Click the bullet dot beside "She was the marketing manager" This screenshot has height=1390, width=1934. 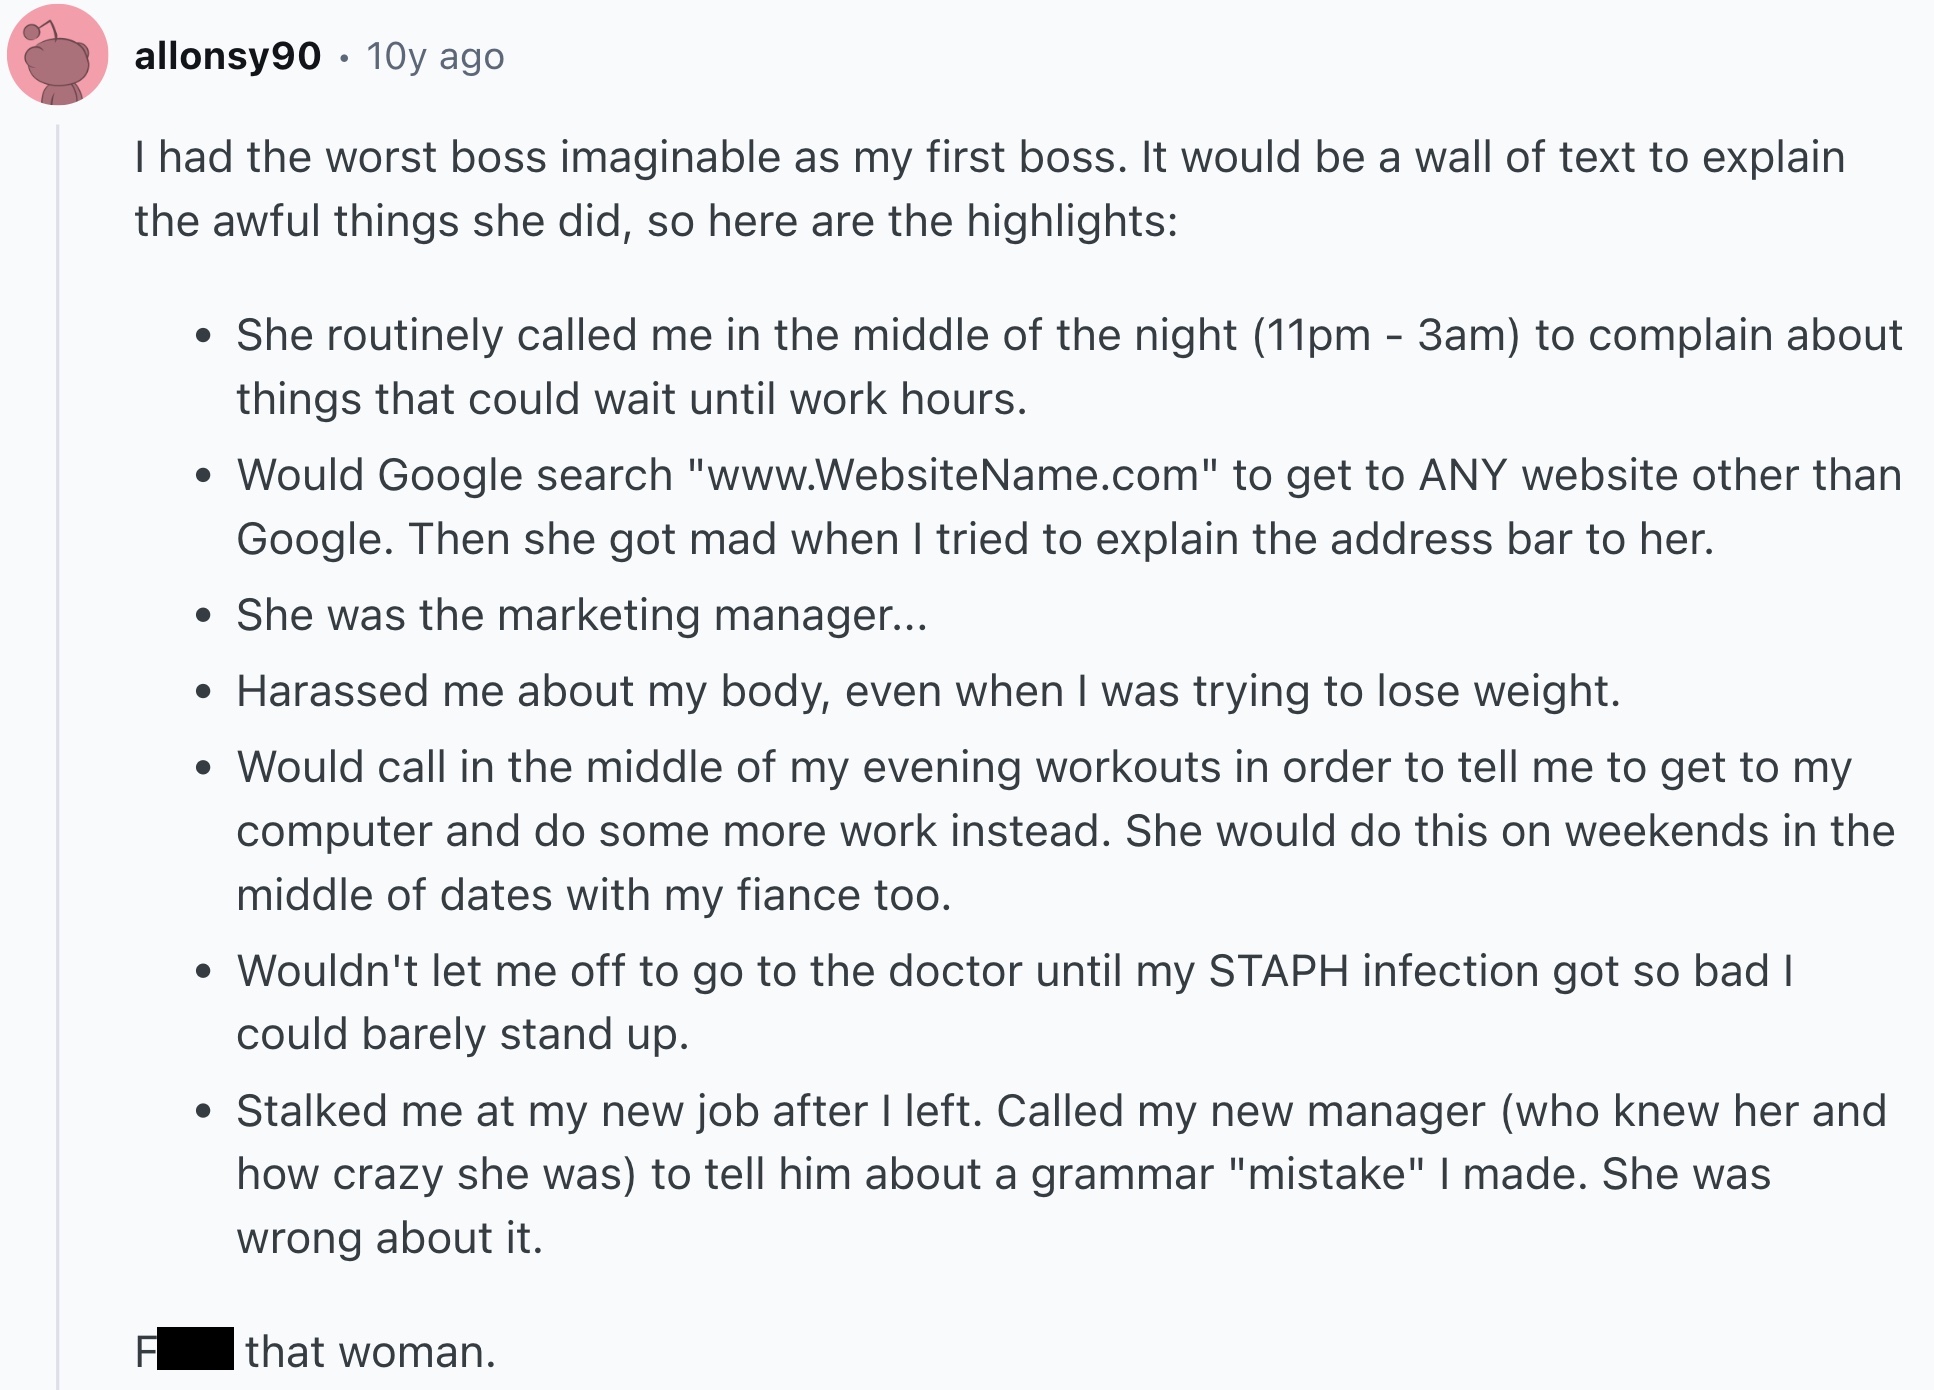click(x=204, y=616)
